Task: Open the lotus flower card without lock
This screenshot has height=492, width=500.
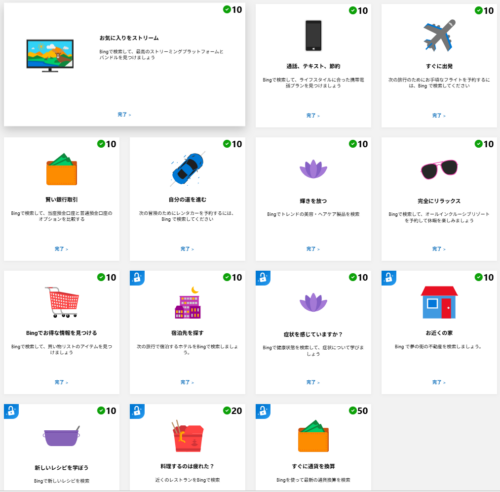Action: point(313,199)
